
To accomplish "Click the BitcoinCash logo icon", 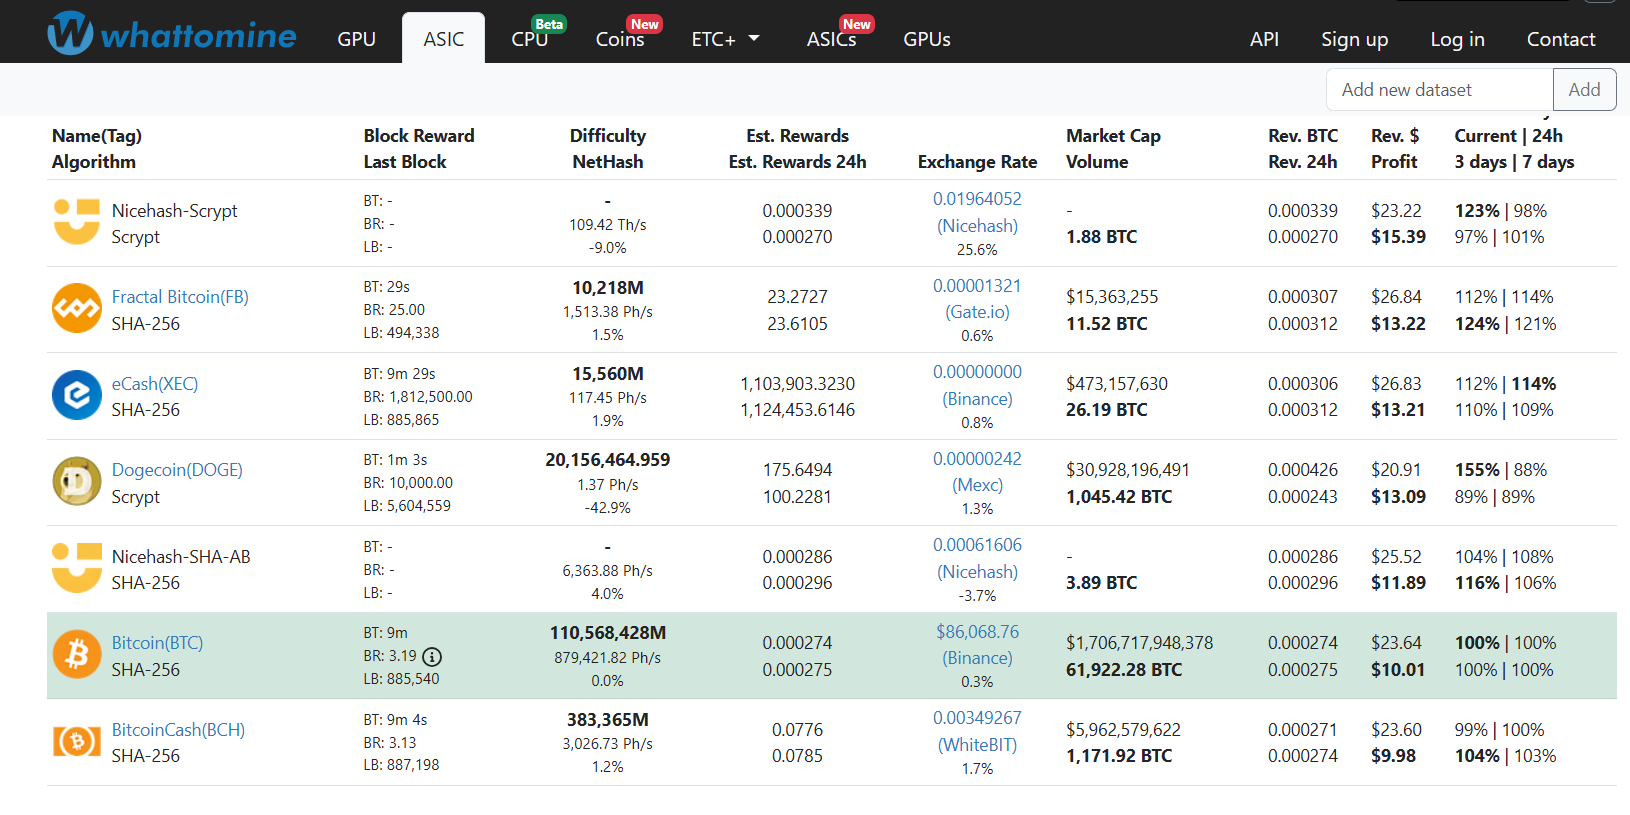I will (x=77, y=742).
